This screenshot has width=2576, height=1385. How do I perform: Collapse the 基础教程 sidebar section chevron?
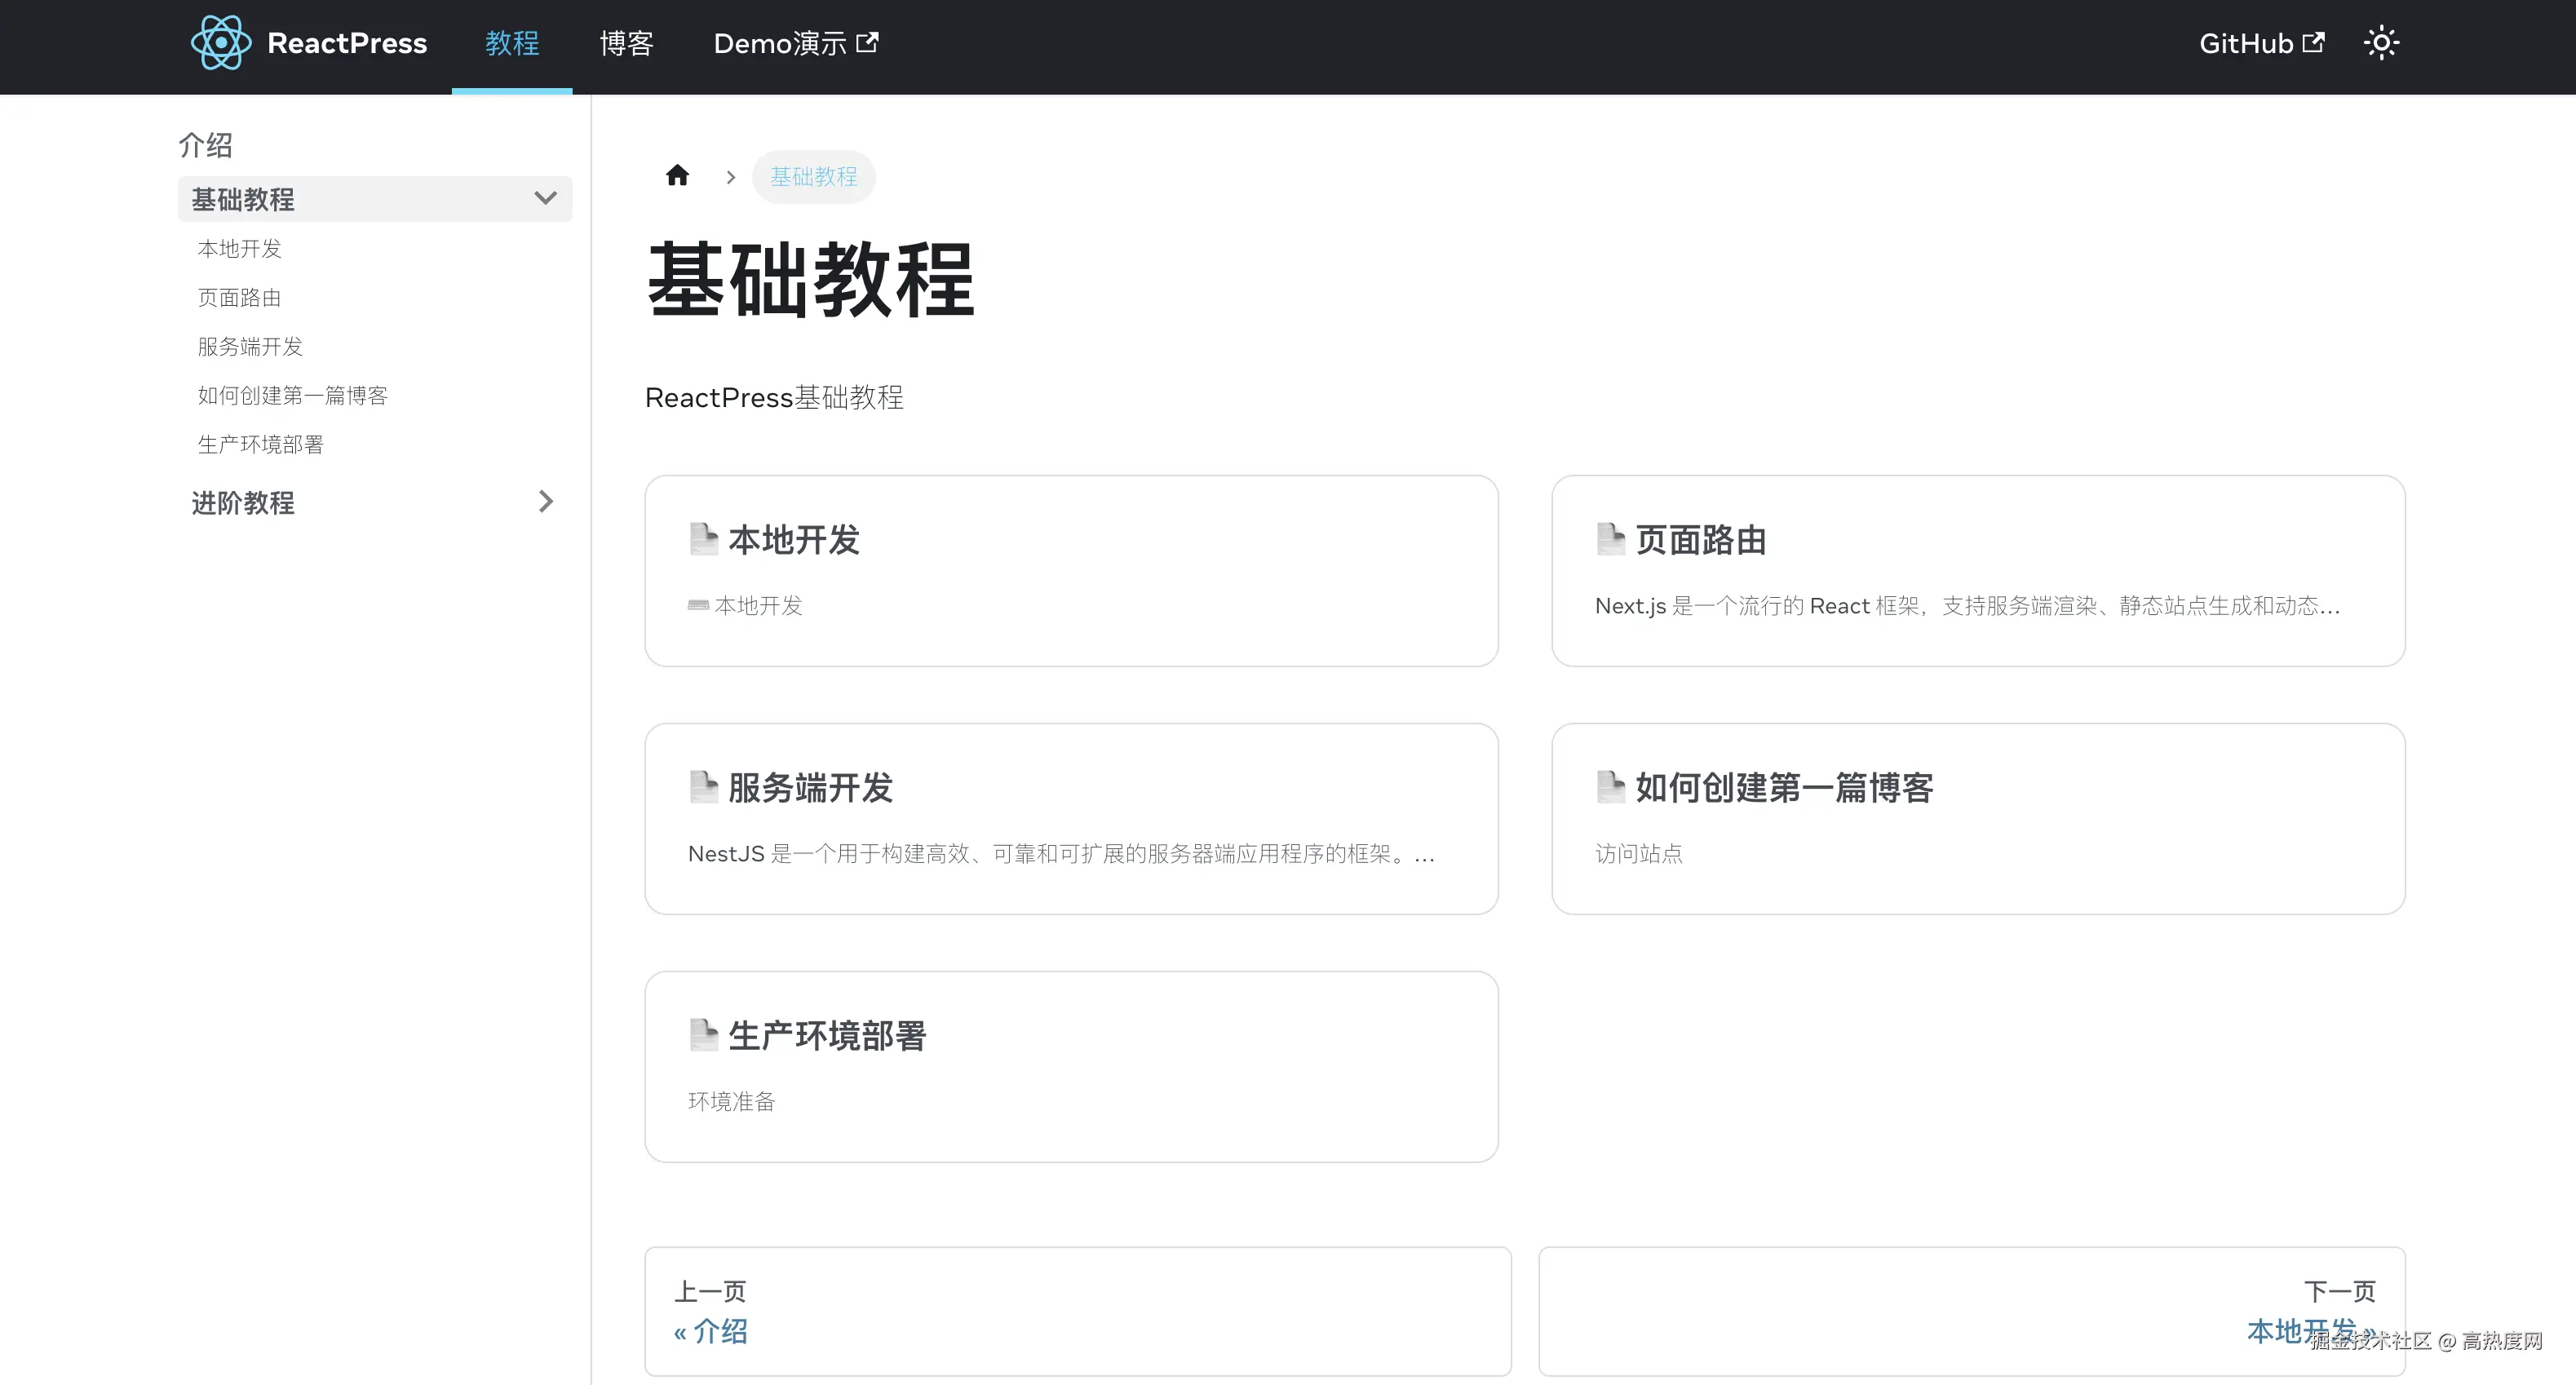(x=545, y=198)
